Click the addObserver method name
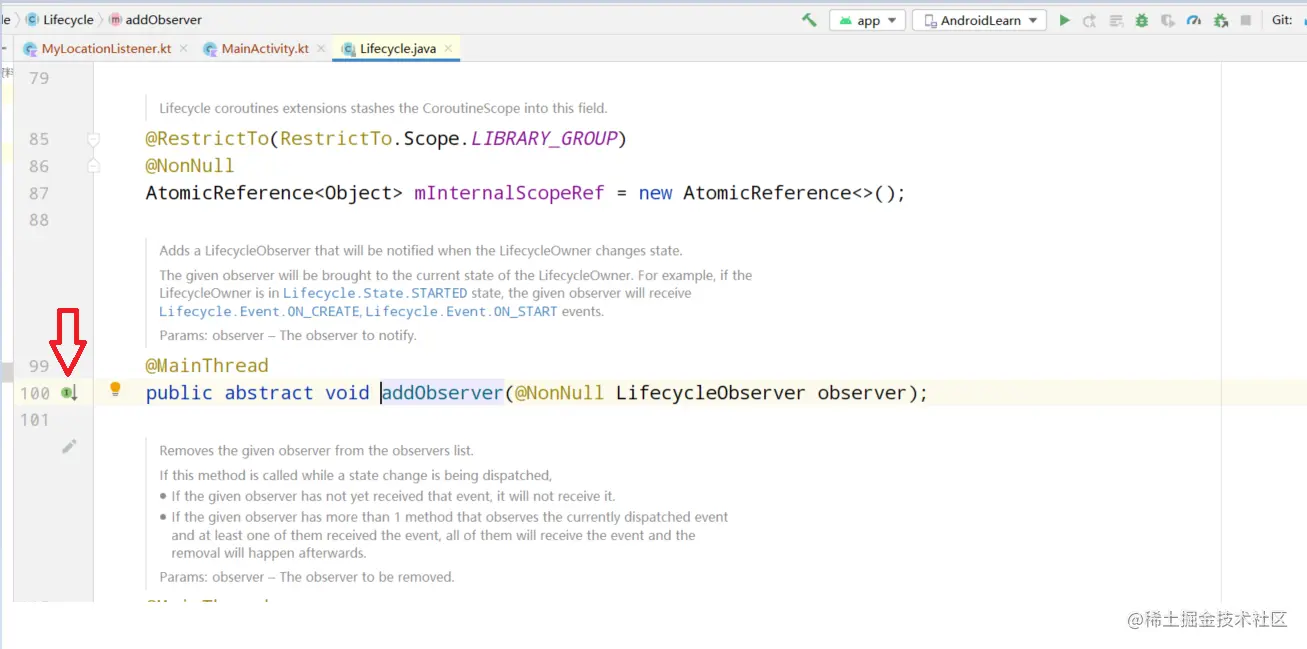The width and height of the screenshot is (1307, 649). coord(442,393)
